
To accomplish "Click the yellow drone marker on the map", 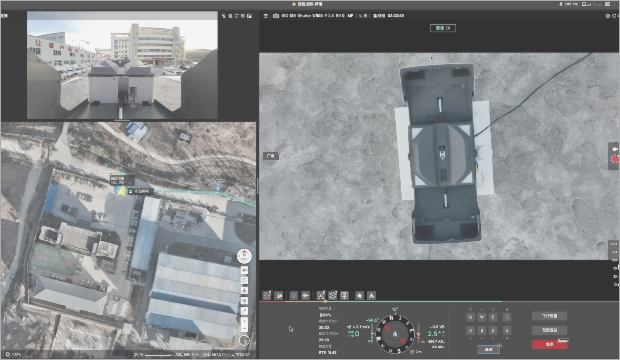I will (121, 191).
